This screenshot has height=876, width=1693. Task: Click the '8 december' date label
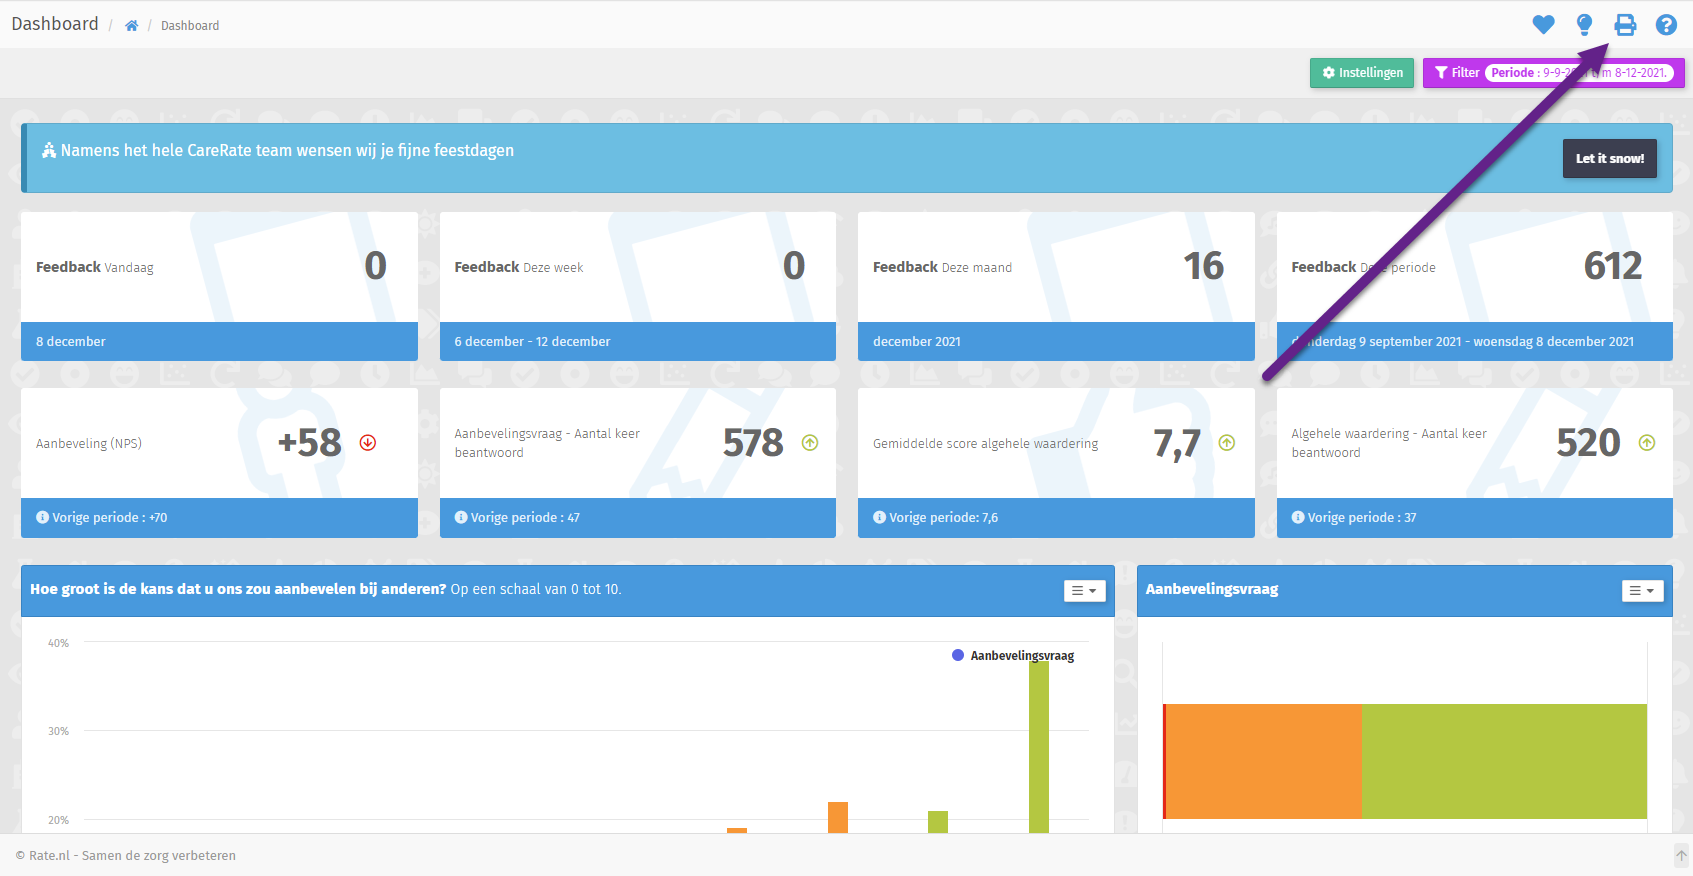[71, 342]
